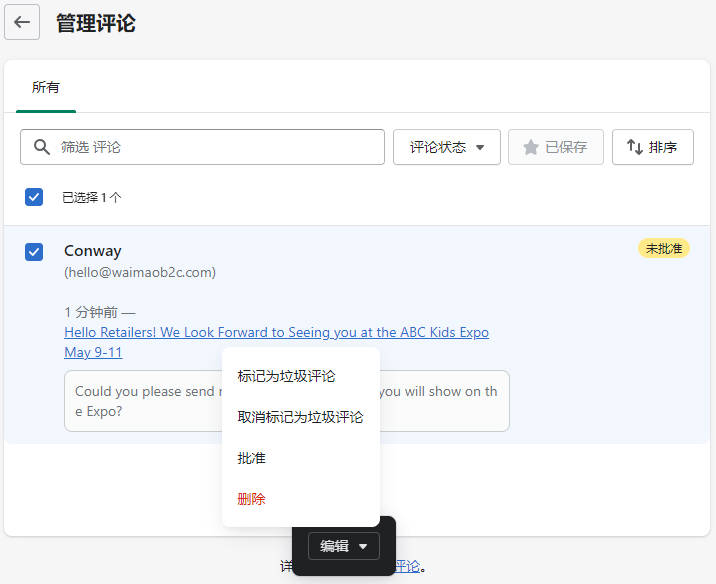Click the 未批准 status badge
The width and height of the screenshot is (716, 584).
[663, 248]
